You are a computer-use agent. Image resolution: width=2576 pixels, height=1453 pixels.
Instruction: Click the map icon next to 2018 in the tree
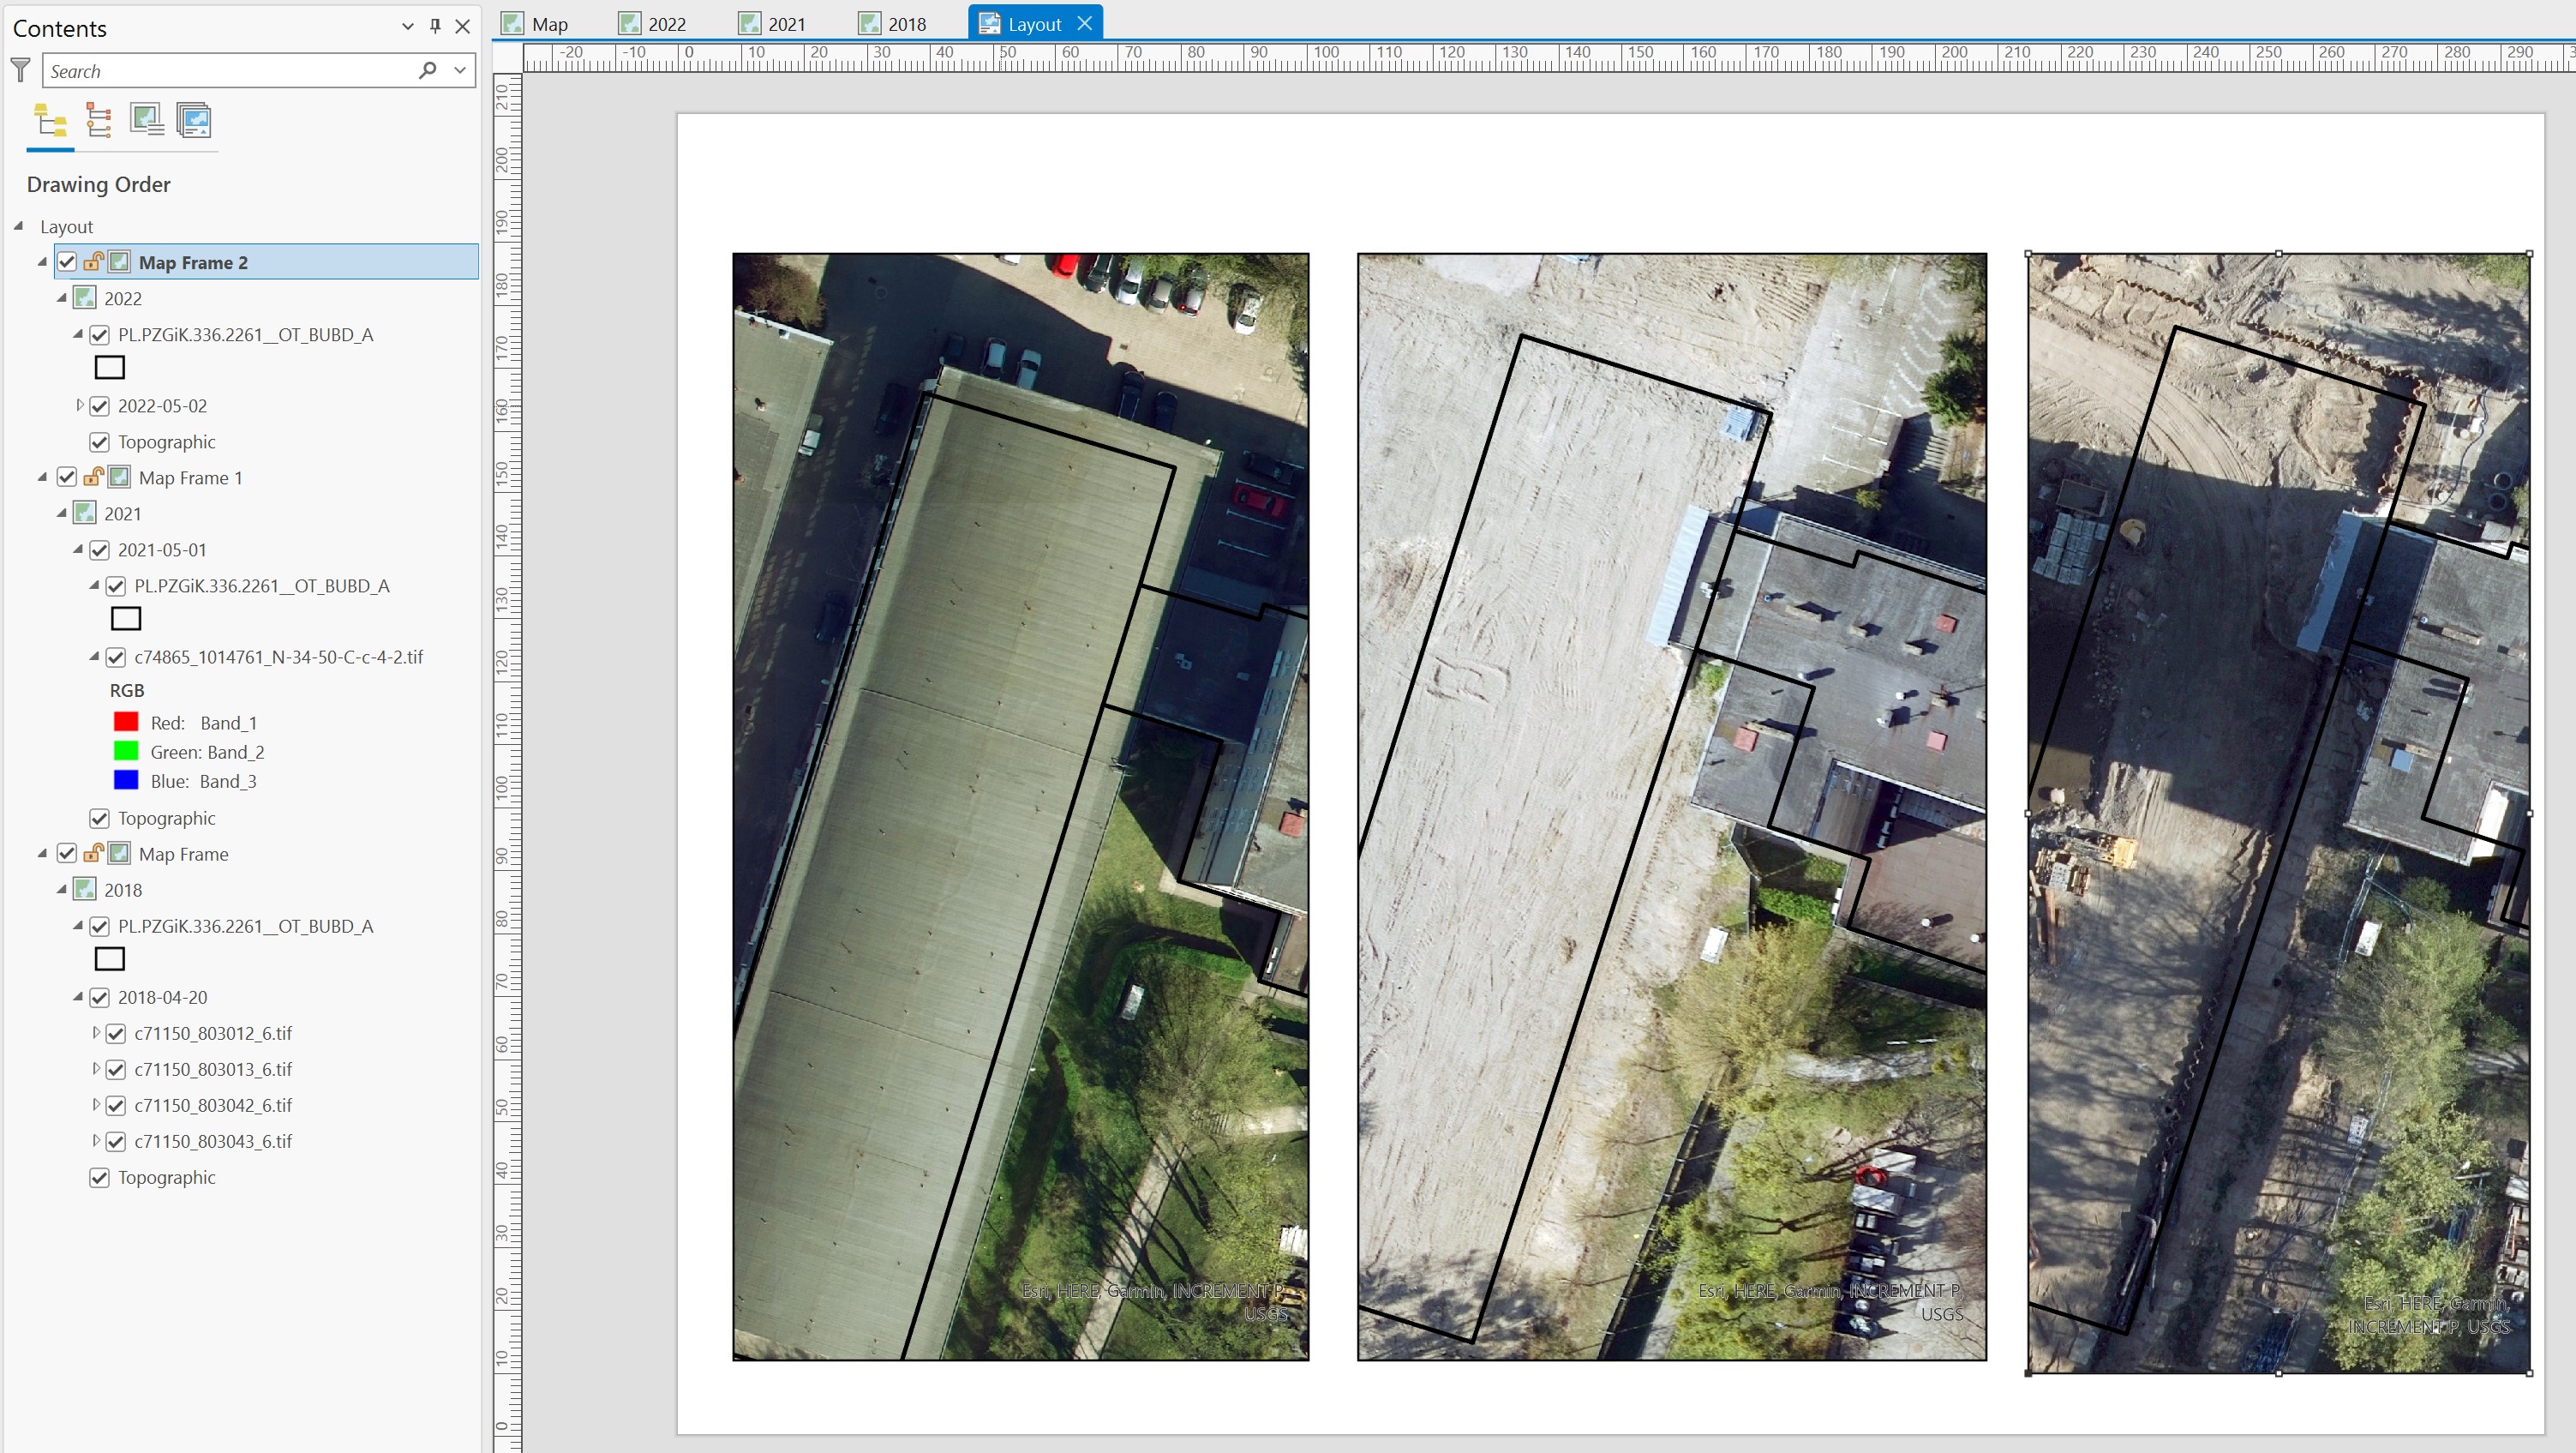tap(85, 889)
